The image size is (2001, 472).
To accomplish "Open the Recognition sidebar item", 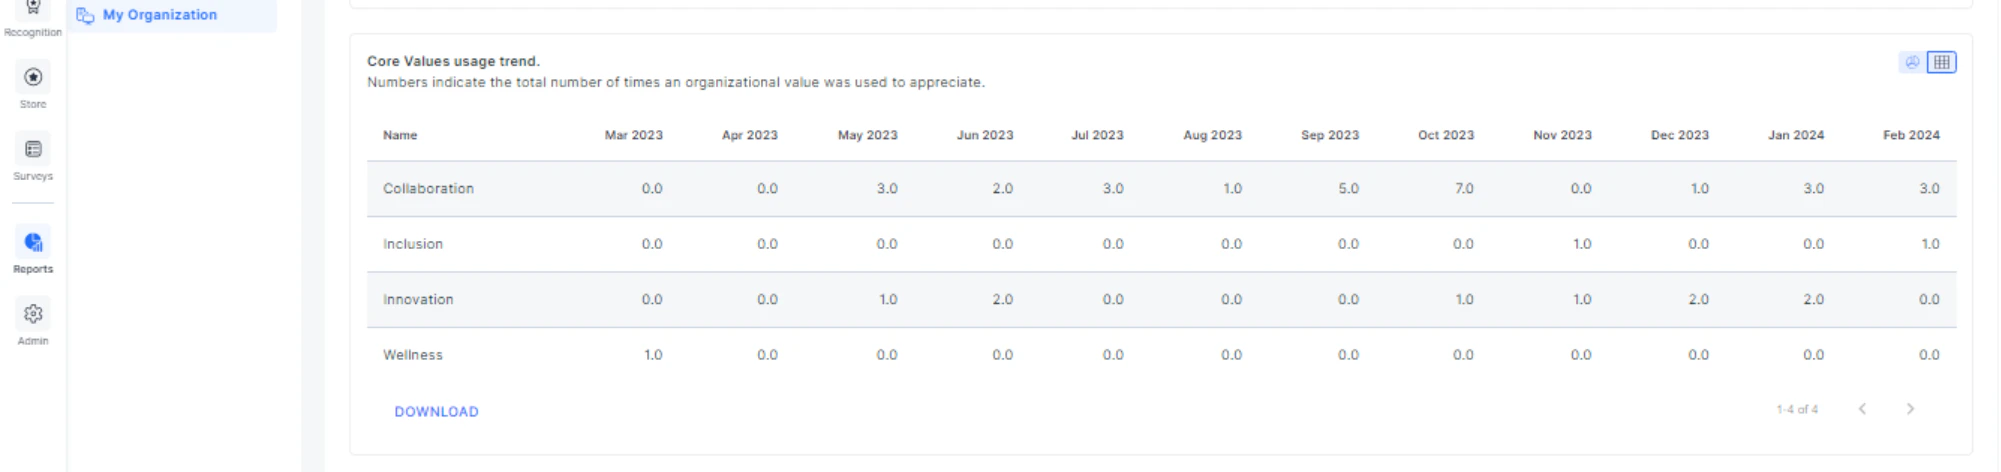I will (x=33, y=18).
